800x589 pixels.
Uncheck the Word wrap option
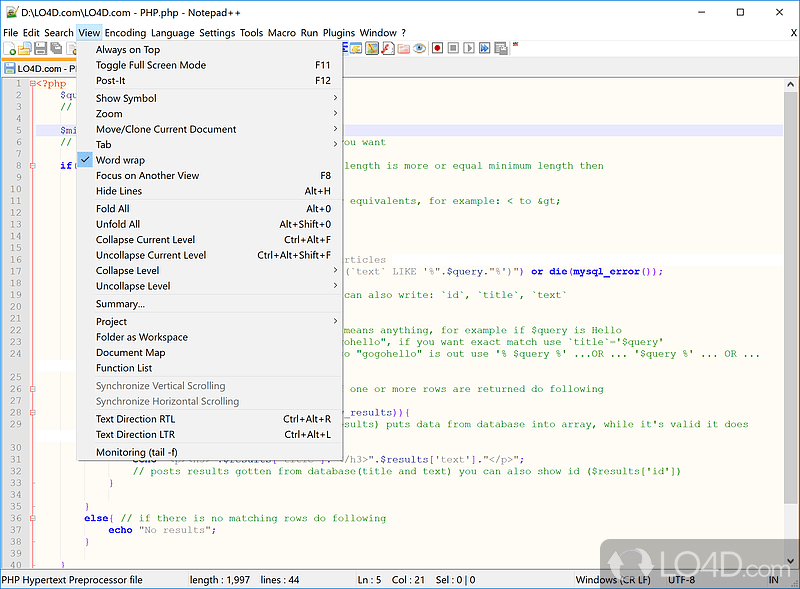tap(209, 160)
